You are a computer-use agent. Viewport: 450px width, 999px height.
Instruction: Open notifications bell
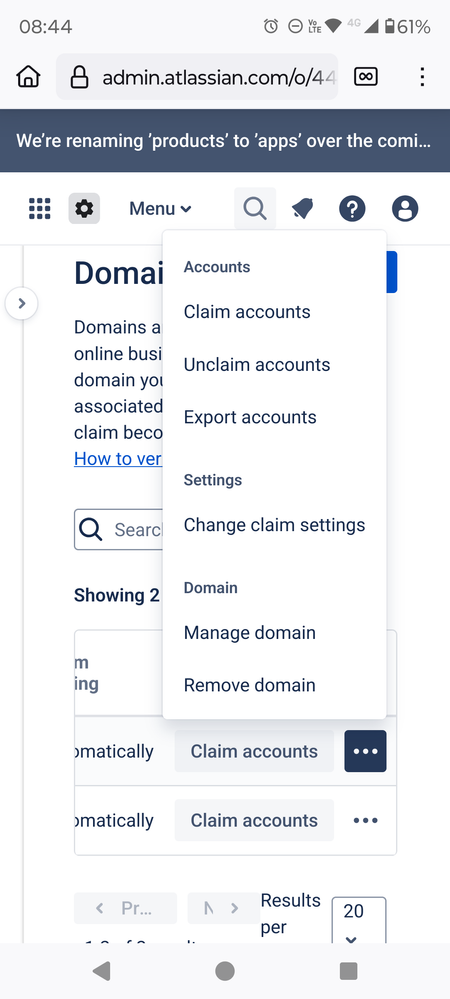pyautogui.click(x=302, y=208)
